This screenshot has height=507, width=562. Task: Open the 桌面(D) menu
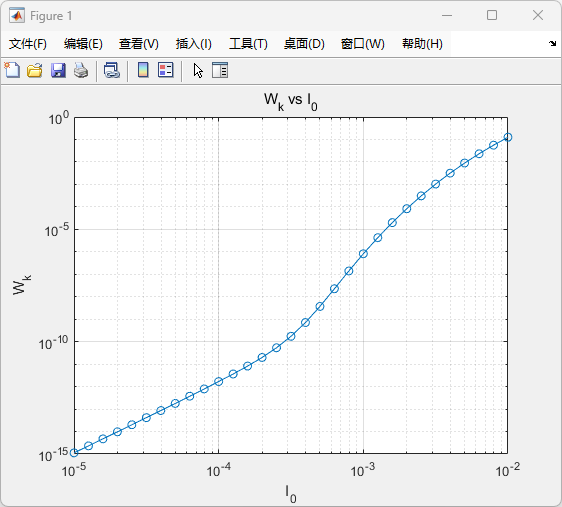click(x=304, y=44)
